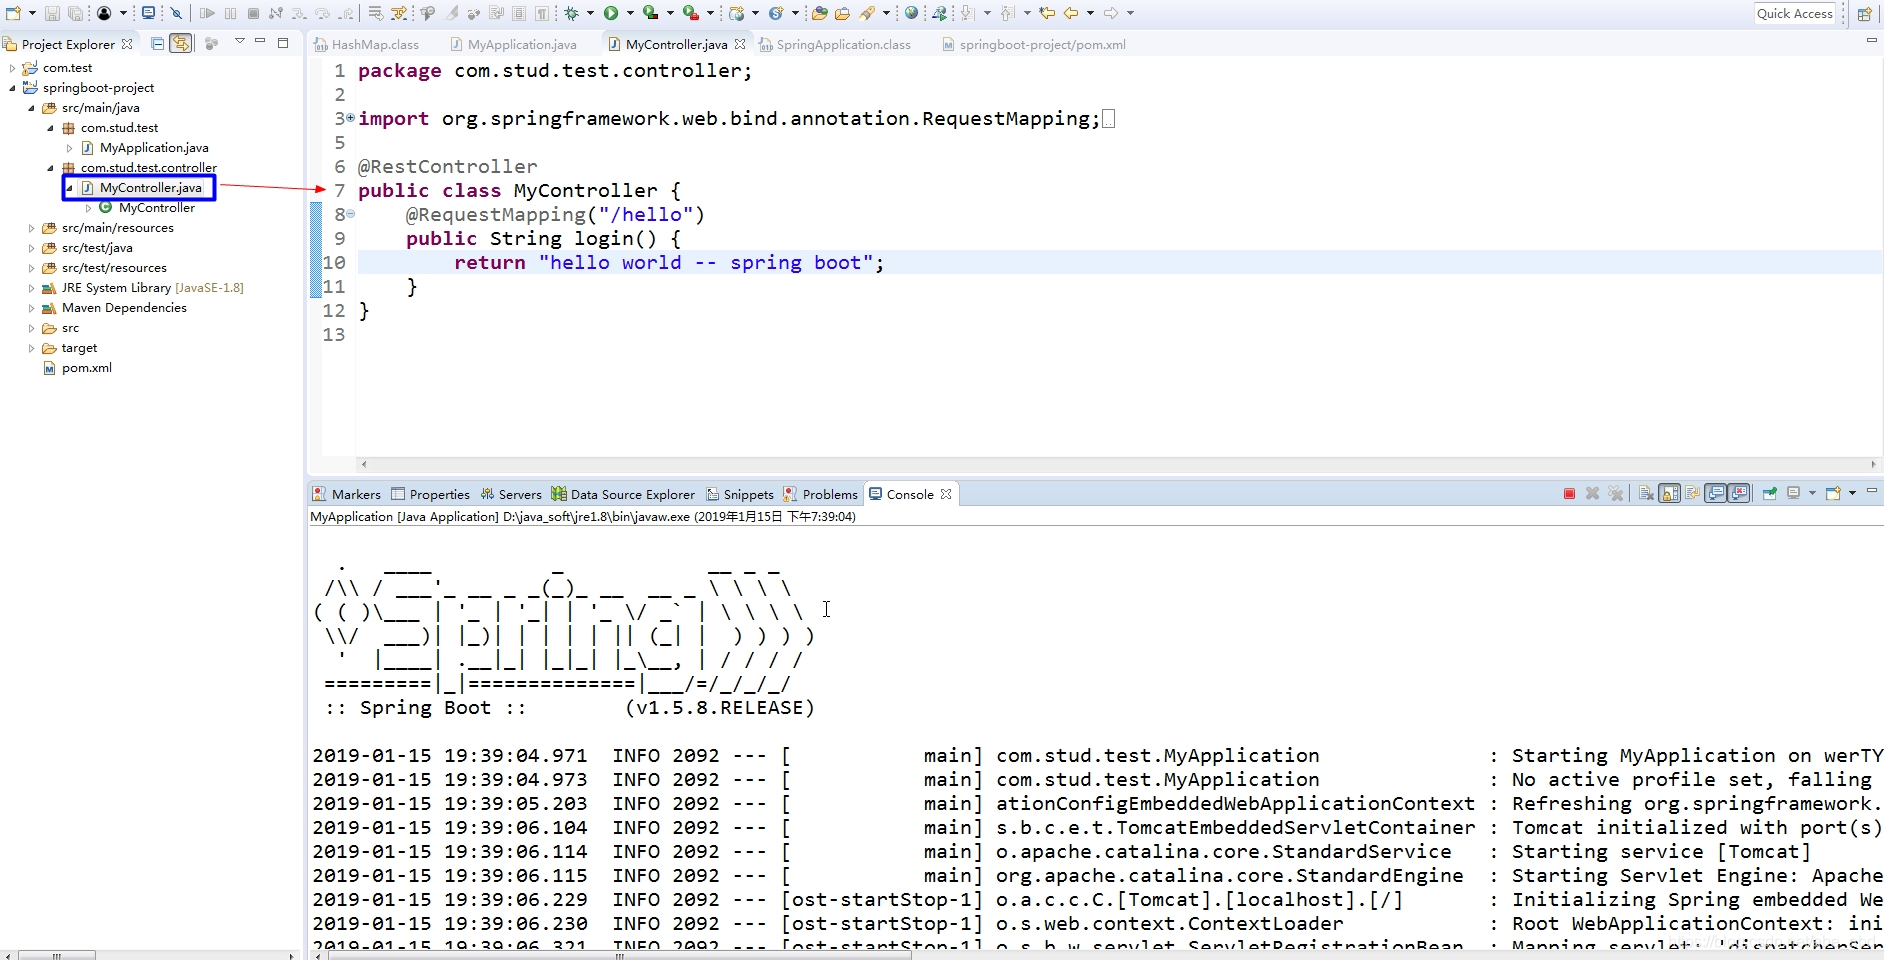The image size is (1884, 960).
Task: Click Skip All Breakpoints icon
Action: [x=176, y=13]
